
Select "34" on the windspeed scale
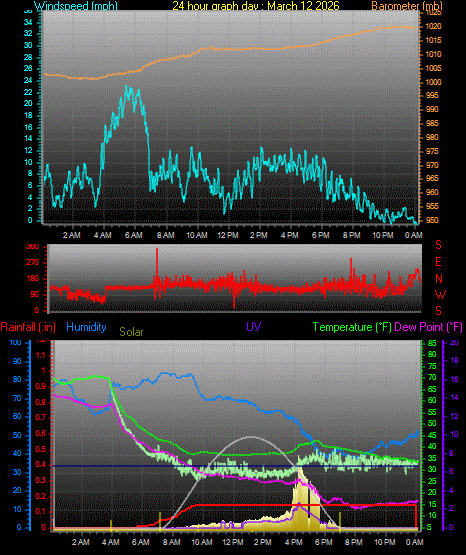pos(28,23)
